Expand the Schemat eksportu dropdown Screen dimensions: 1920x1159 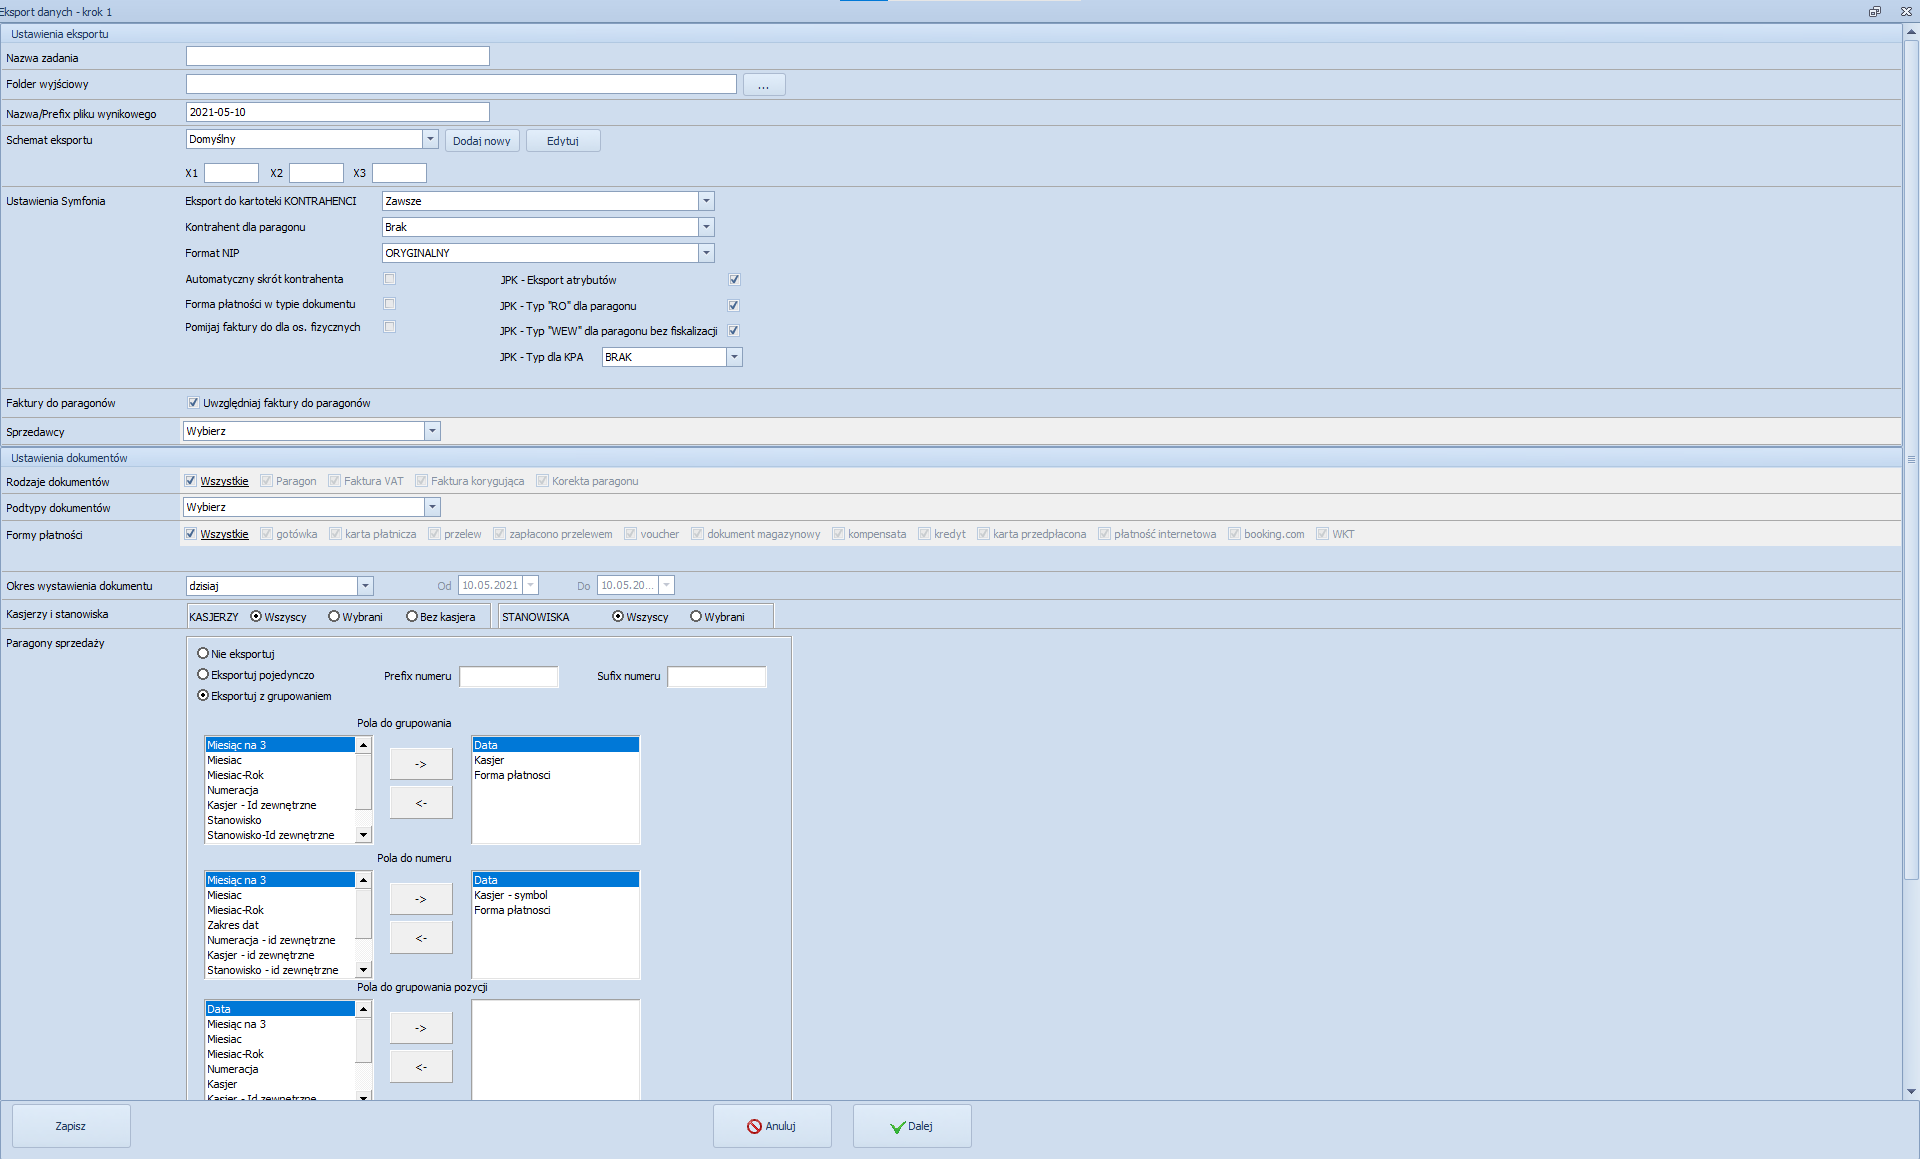pyautogui.click(x=430, y=139)
